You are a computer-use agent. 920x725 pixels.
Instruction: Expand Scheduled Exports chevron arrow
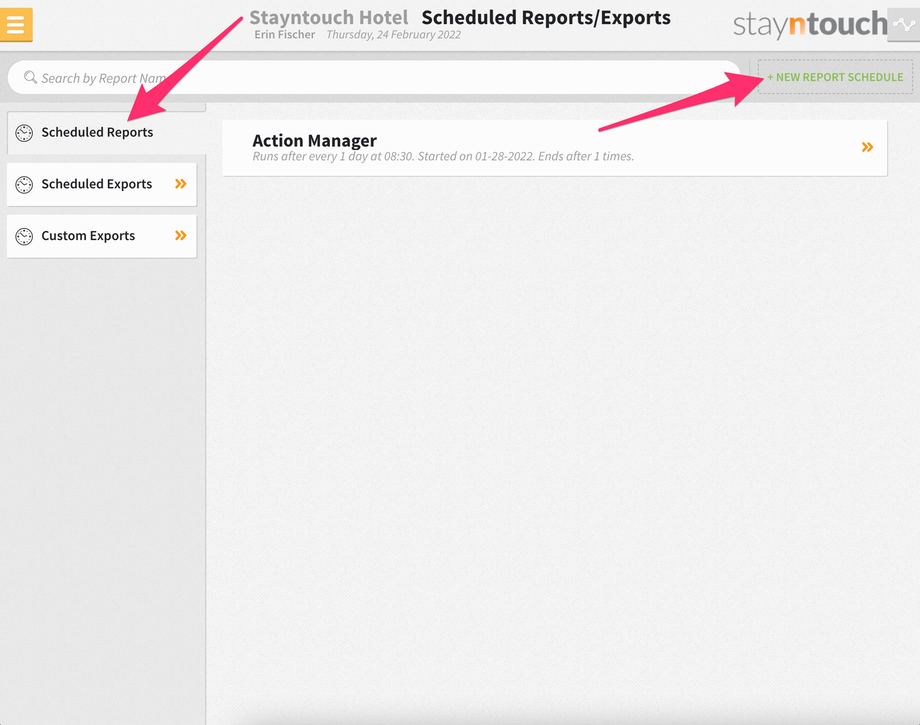pos(181,184)
